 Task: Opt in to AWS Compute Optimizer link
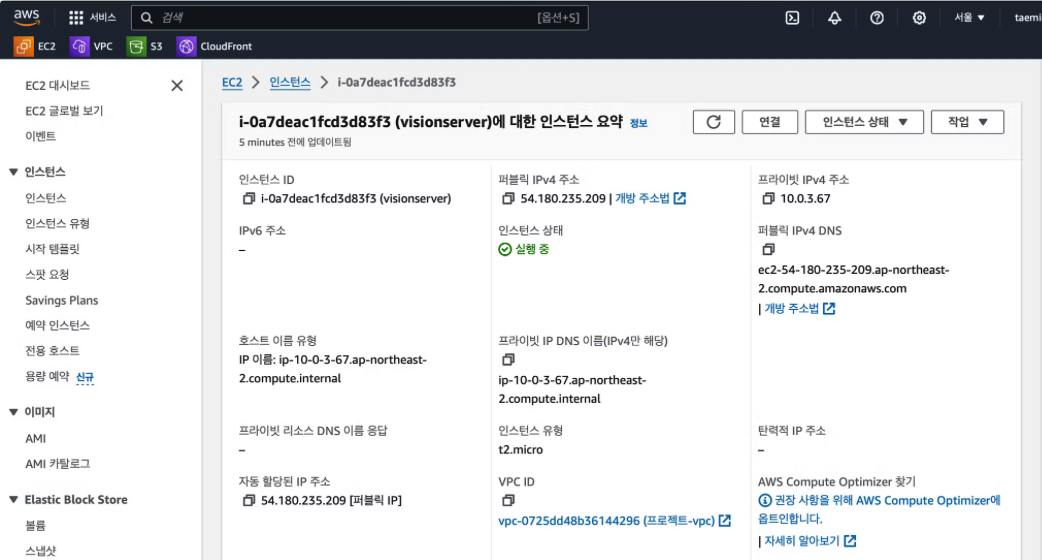tap(879, 510)
